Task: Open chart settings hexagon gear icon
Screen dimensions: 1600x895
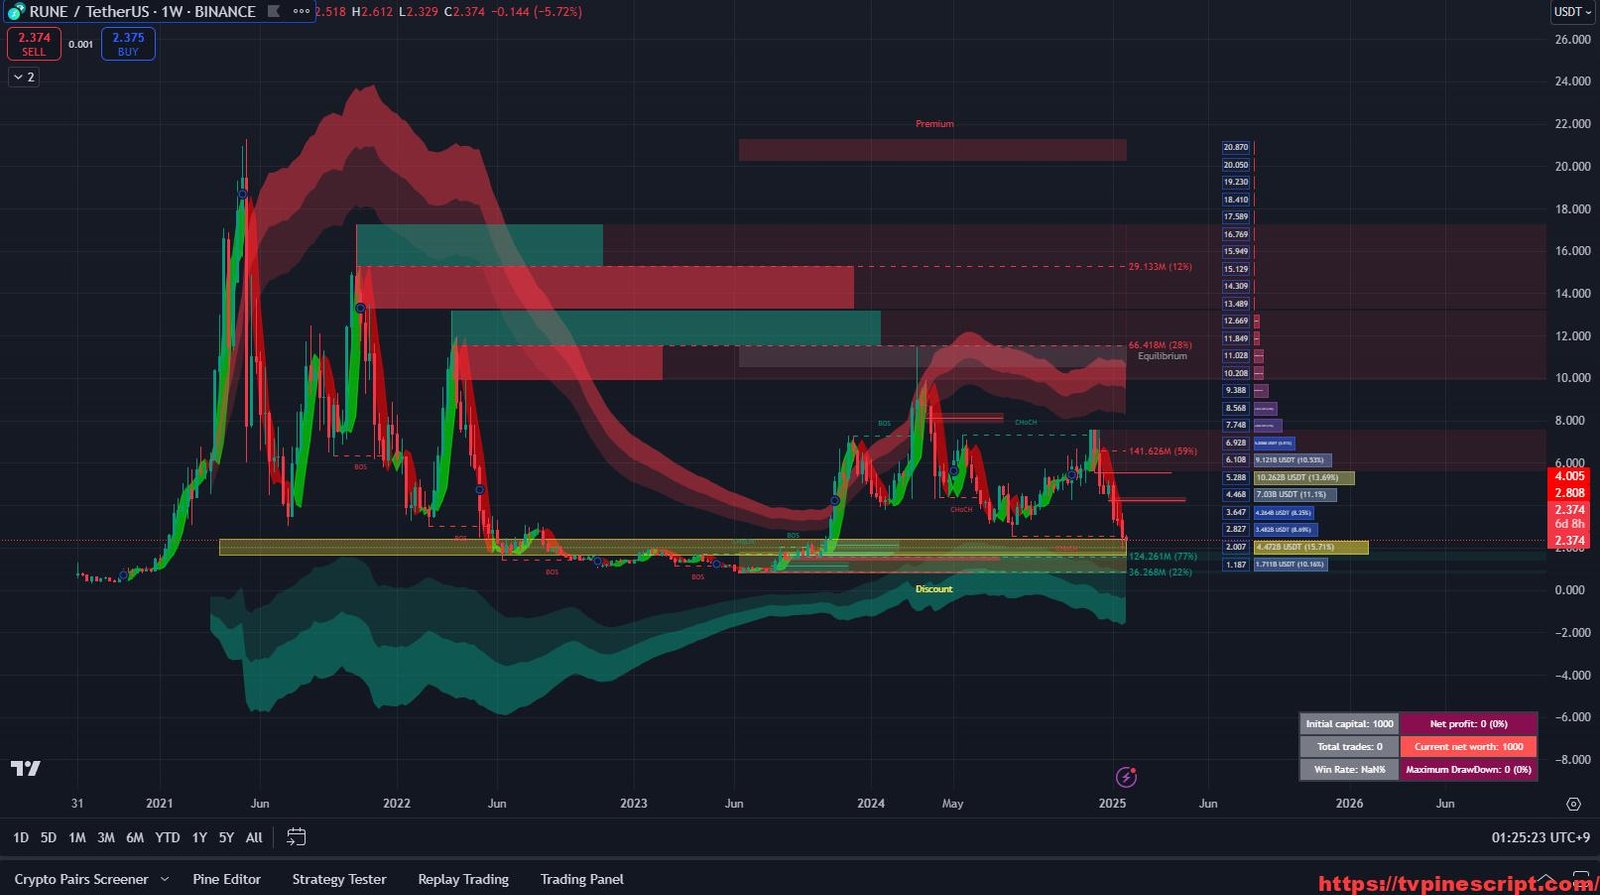Action: click(1573, 804)
